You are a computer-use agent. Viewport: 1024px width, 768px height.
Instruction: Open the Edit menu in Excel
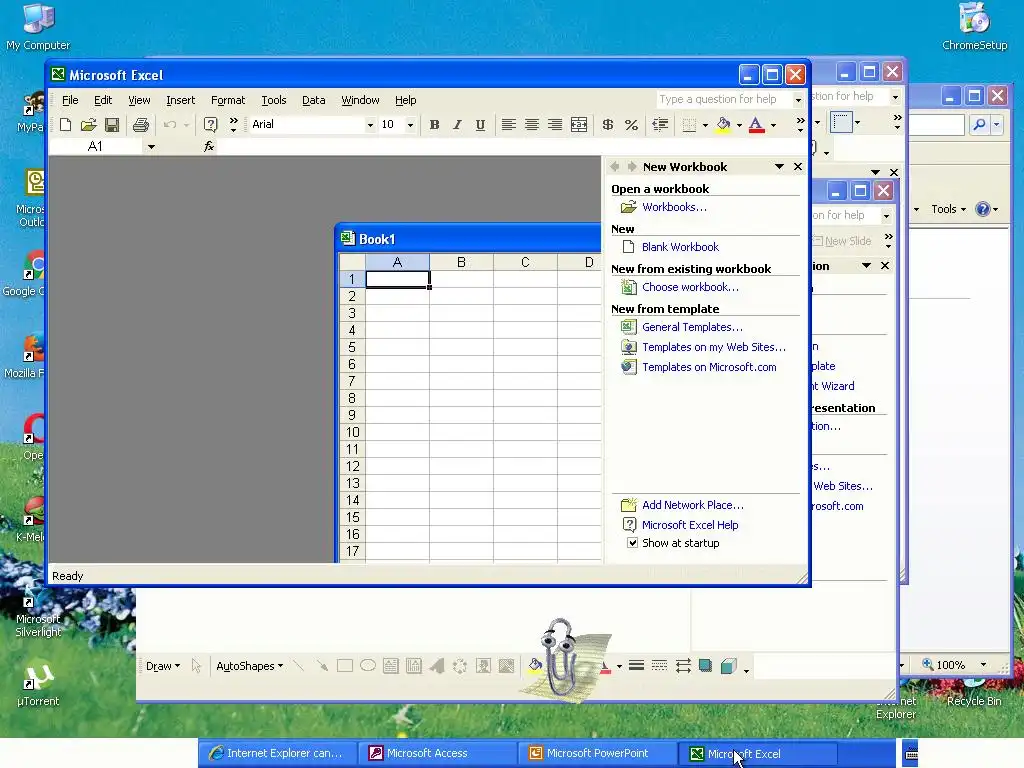(x=103, y=101)
